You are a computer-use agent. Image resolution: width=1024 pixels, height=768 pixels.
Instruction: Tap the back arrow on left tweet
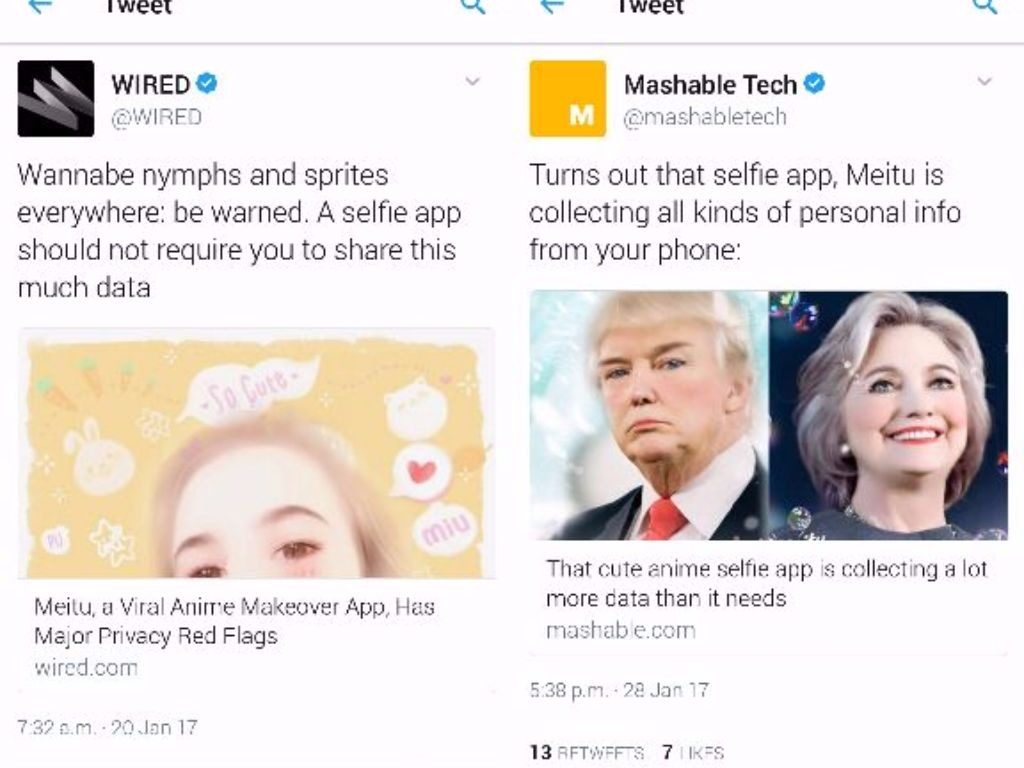tap(40, 6)
